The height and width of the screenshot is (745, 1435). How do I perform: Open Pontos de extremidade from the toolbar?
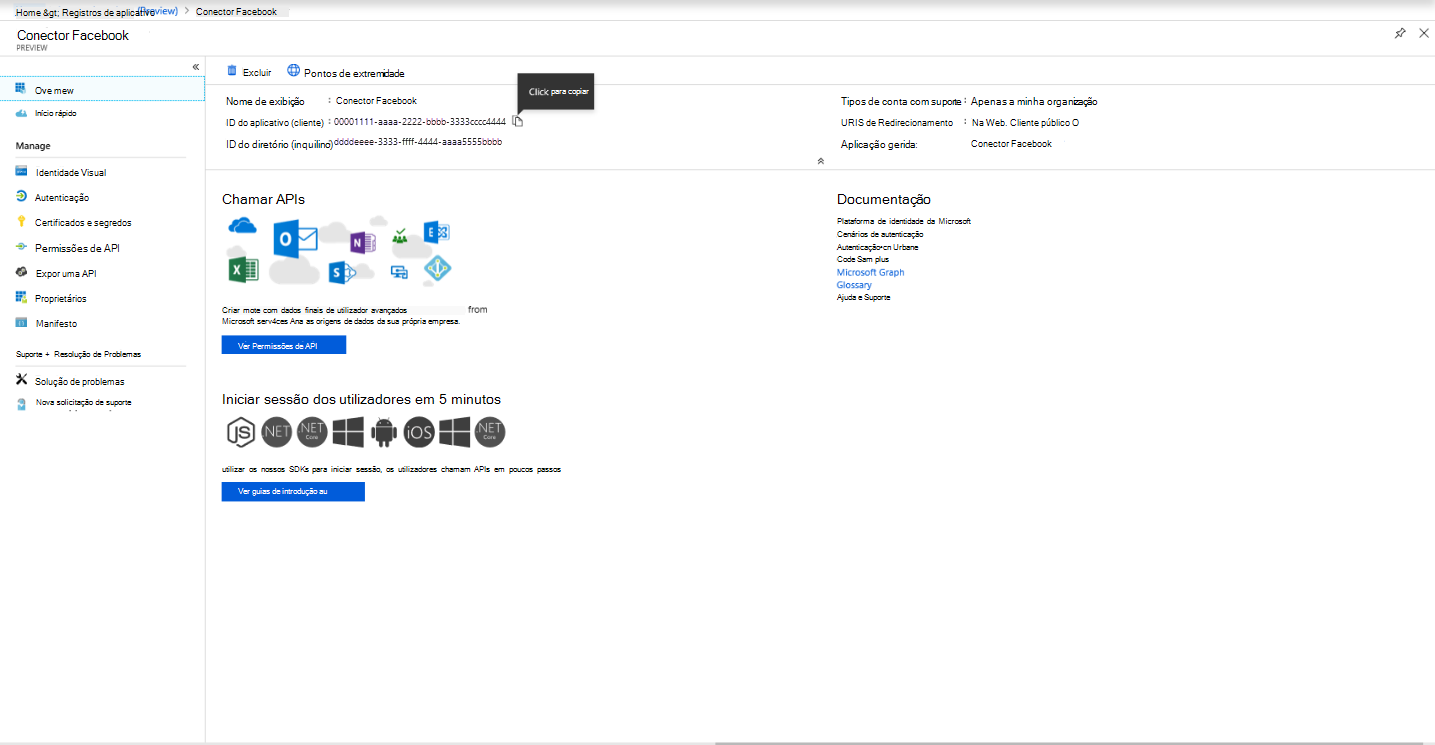[346, 73]
